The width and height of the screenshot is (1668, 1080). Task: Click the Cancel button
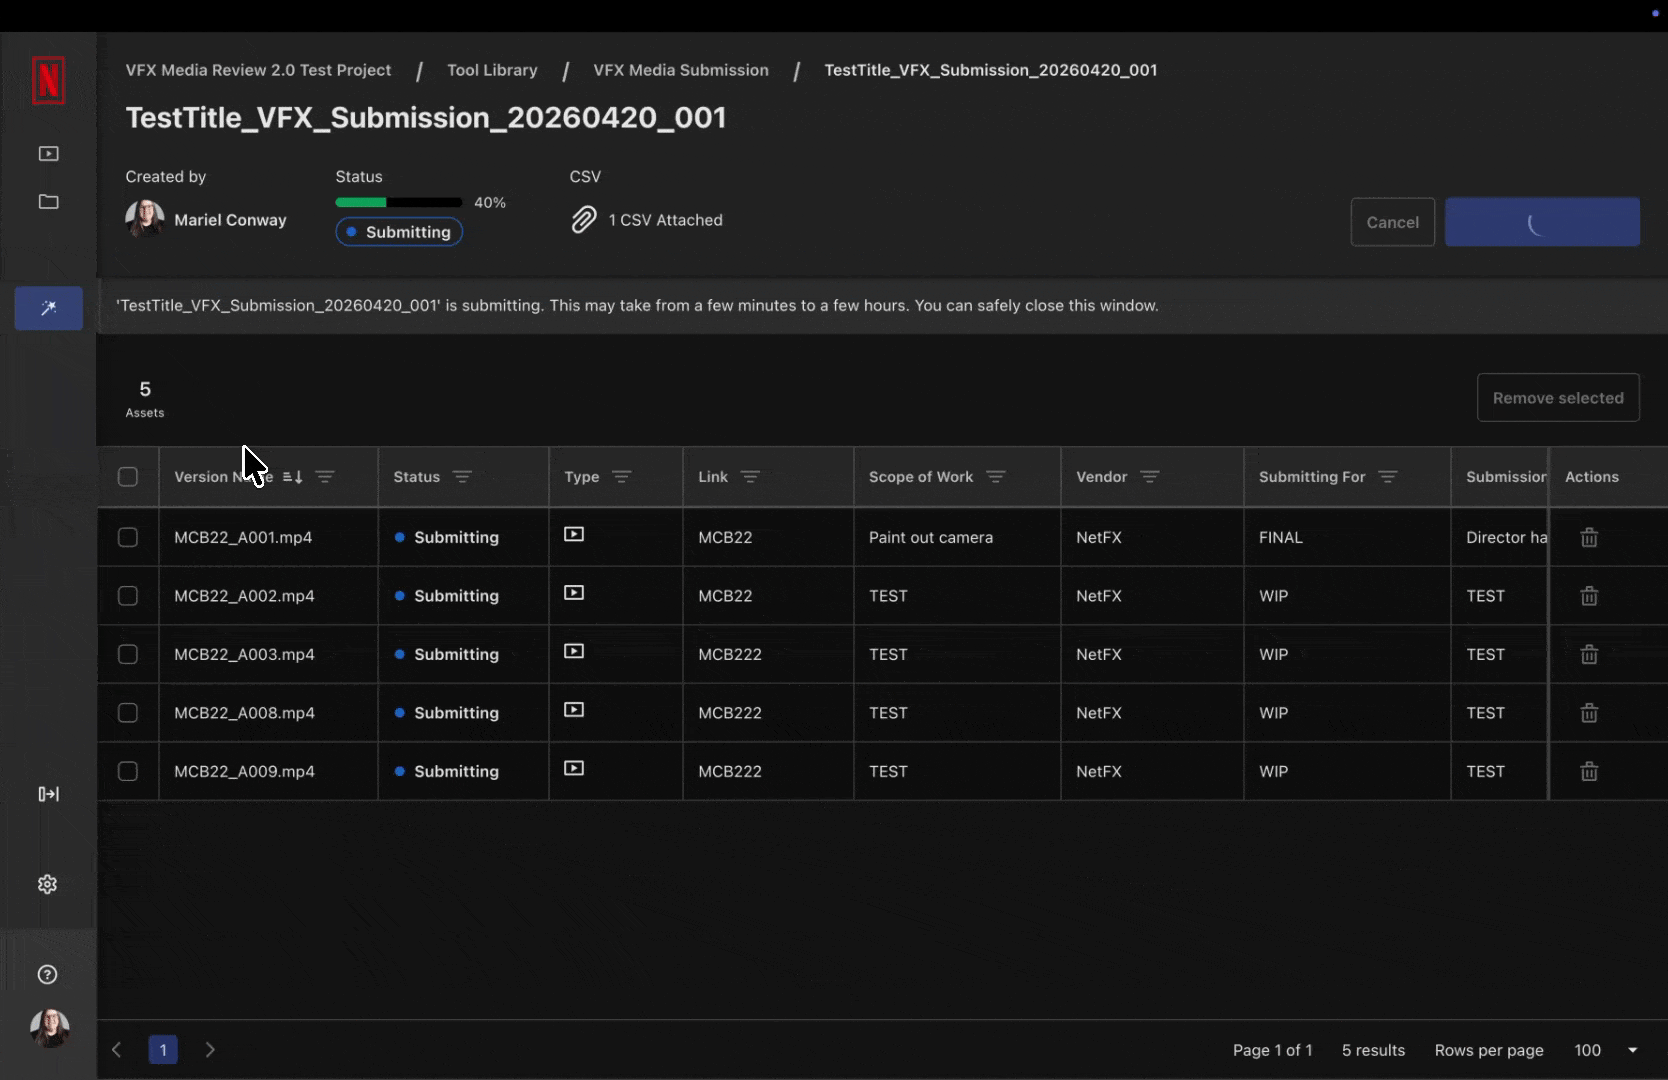pyautogui.click(x=1393, y=222)
